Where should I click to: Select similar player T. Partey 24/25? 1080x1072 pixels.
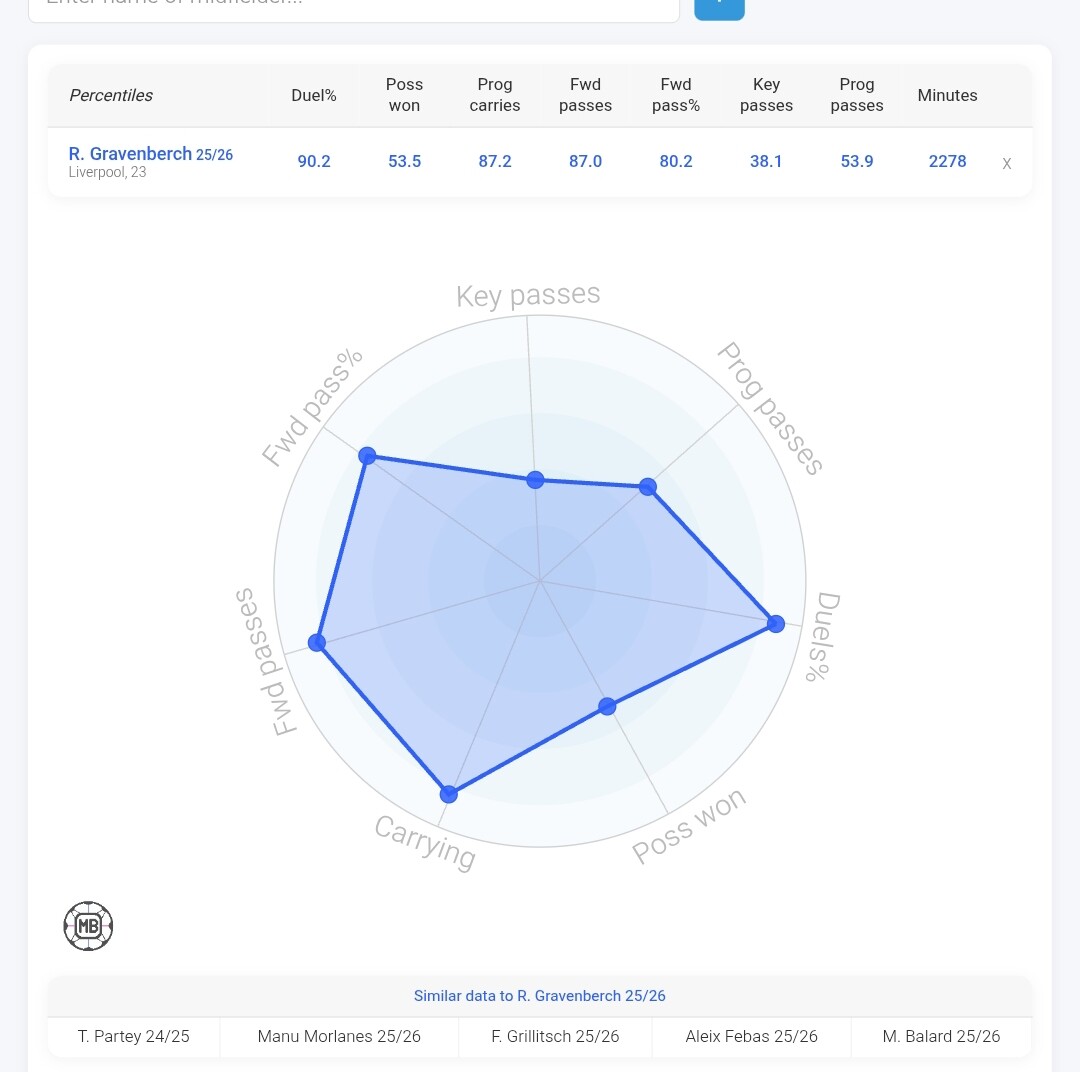(134, 1036)
